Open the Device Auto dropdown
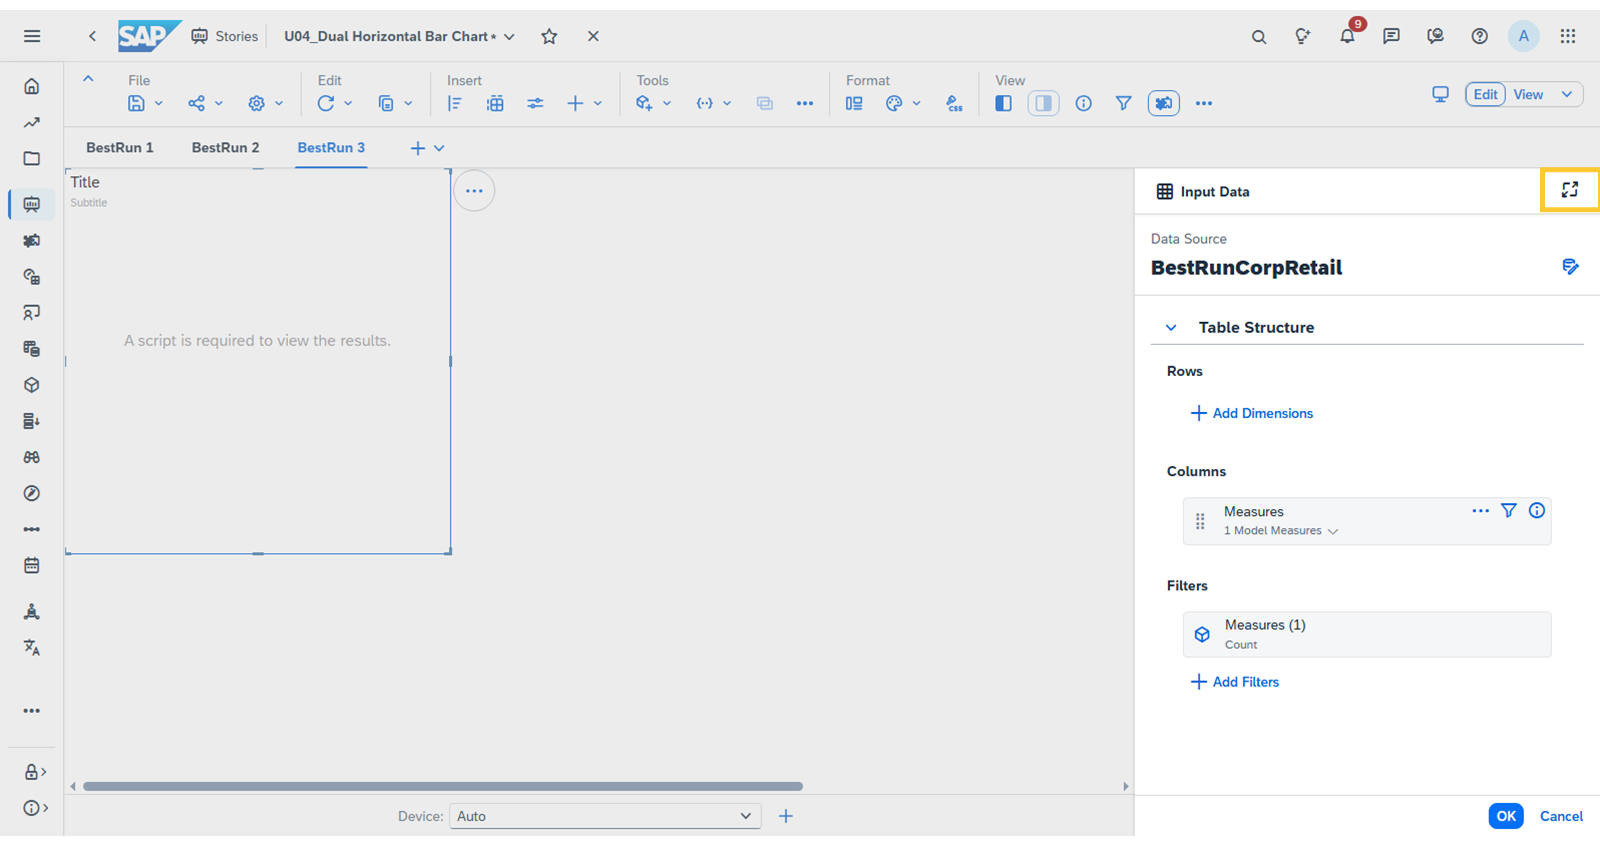 coord(605,816)
